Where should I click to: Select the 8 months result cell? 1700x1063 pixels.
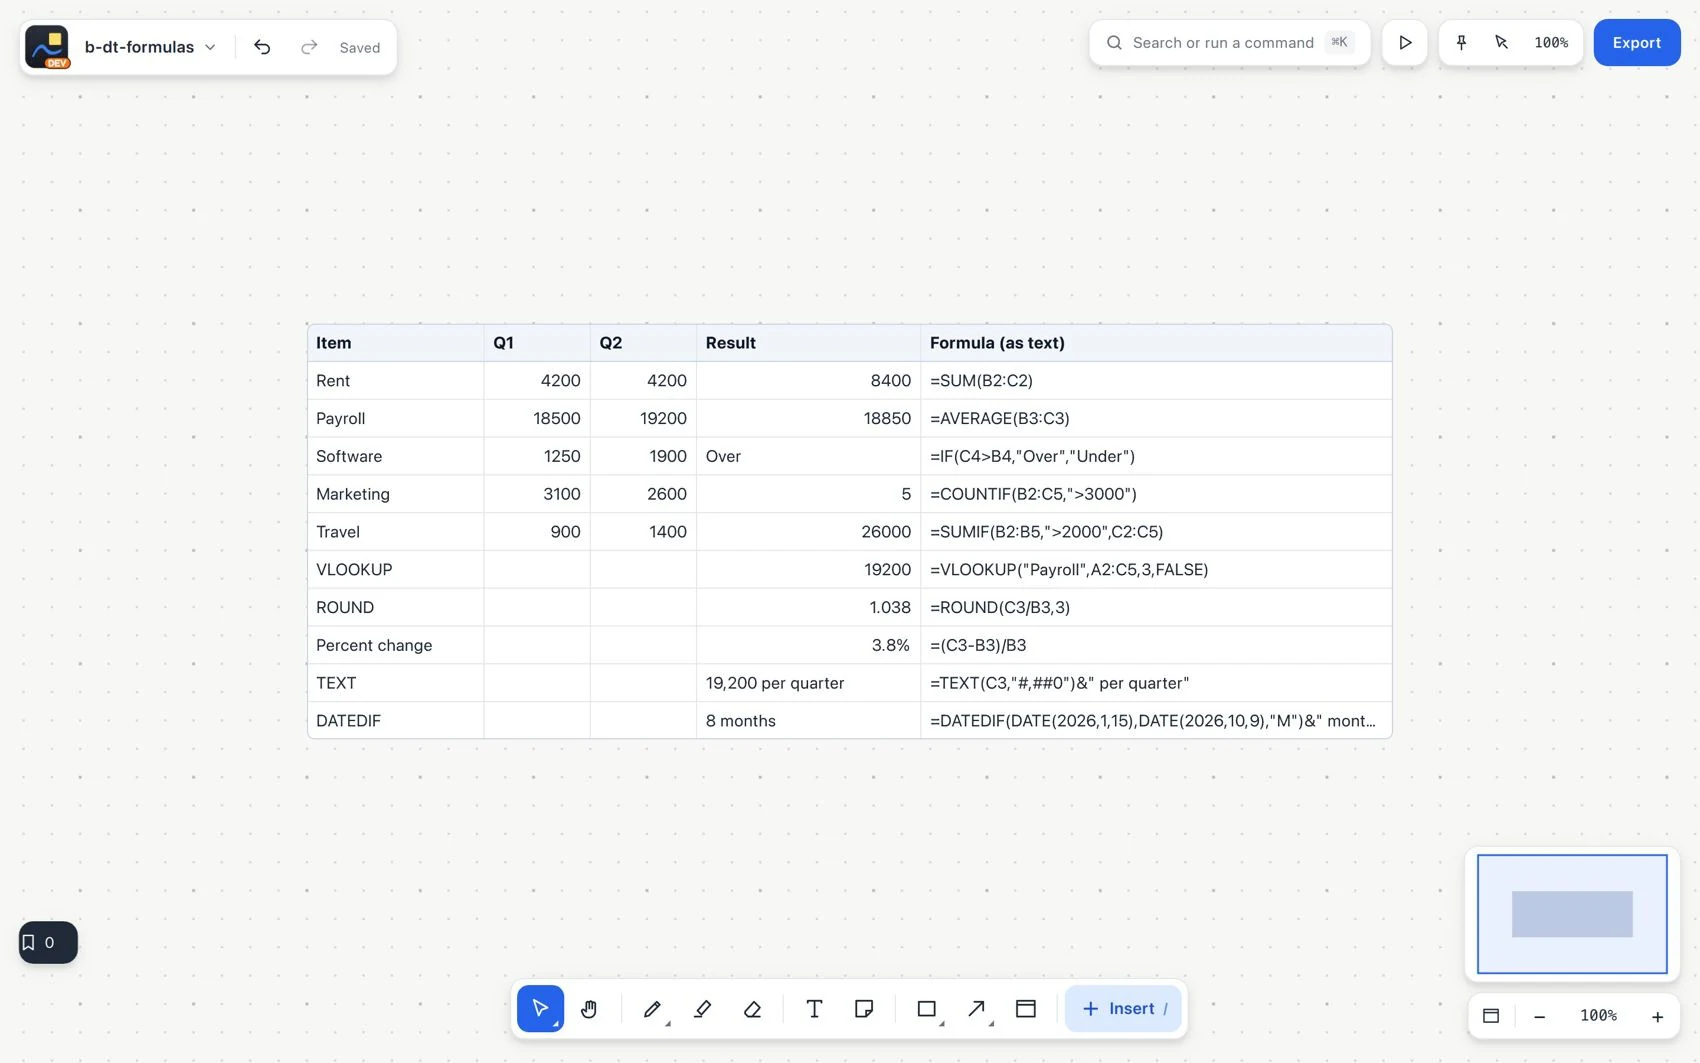pos(808,721)
